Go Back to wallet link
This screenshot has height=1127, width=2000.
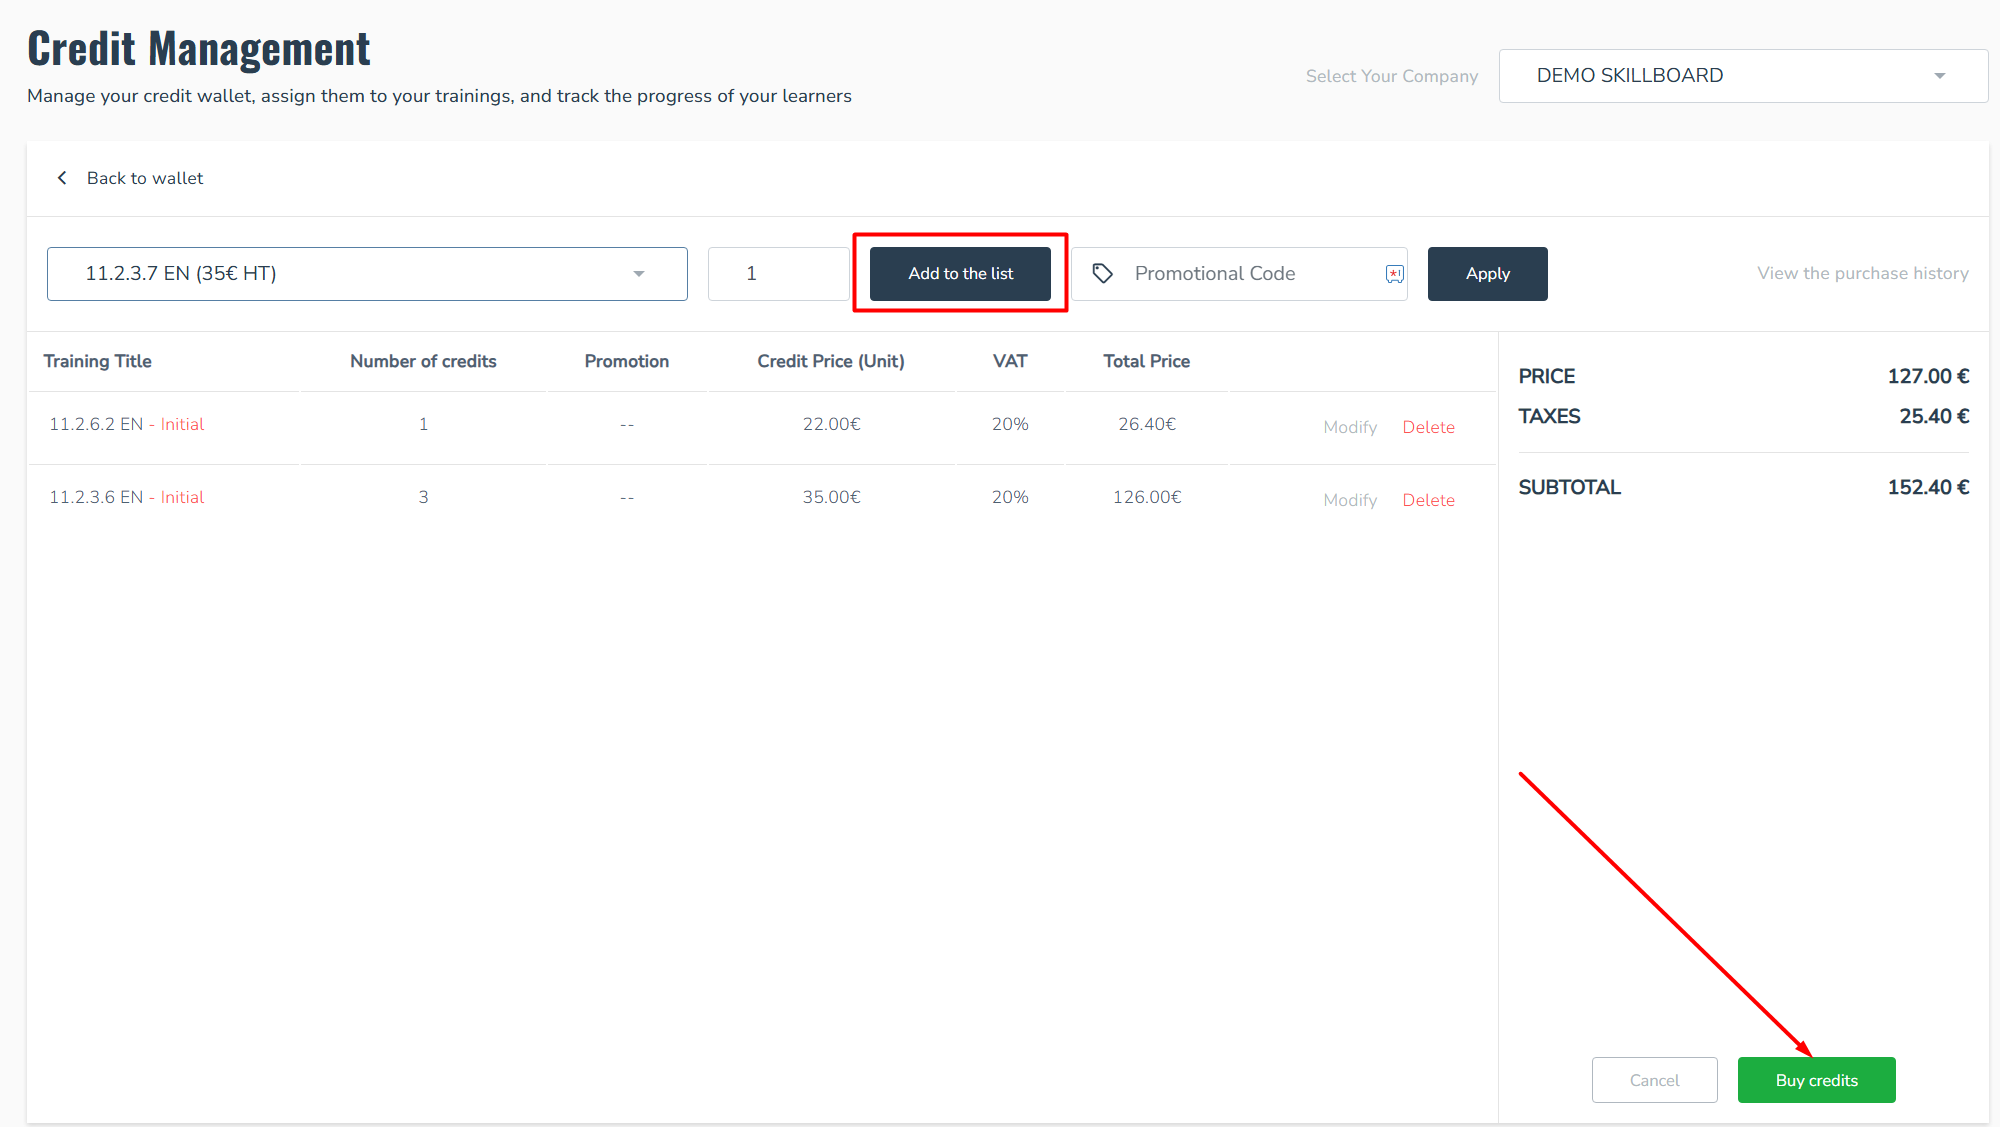145,178
